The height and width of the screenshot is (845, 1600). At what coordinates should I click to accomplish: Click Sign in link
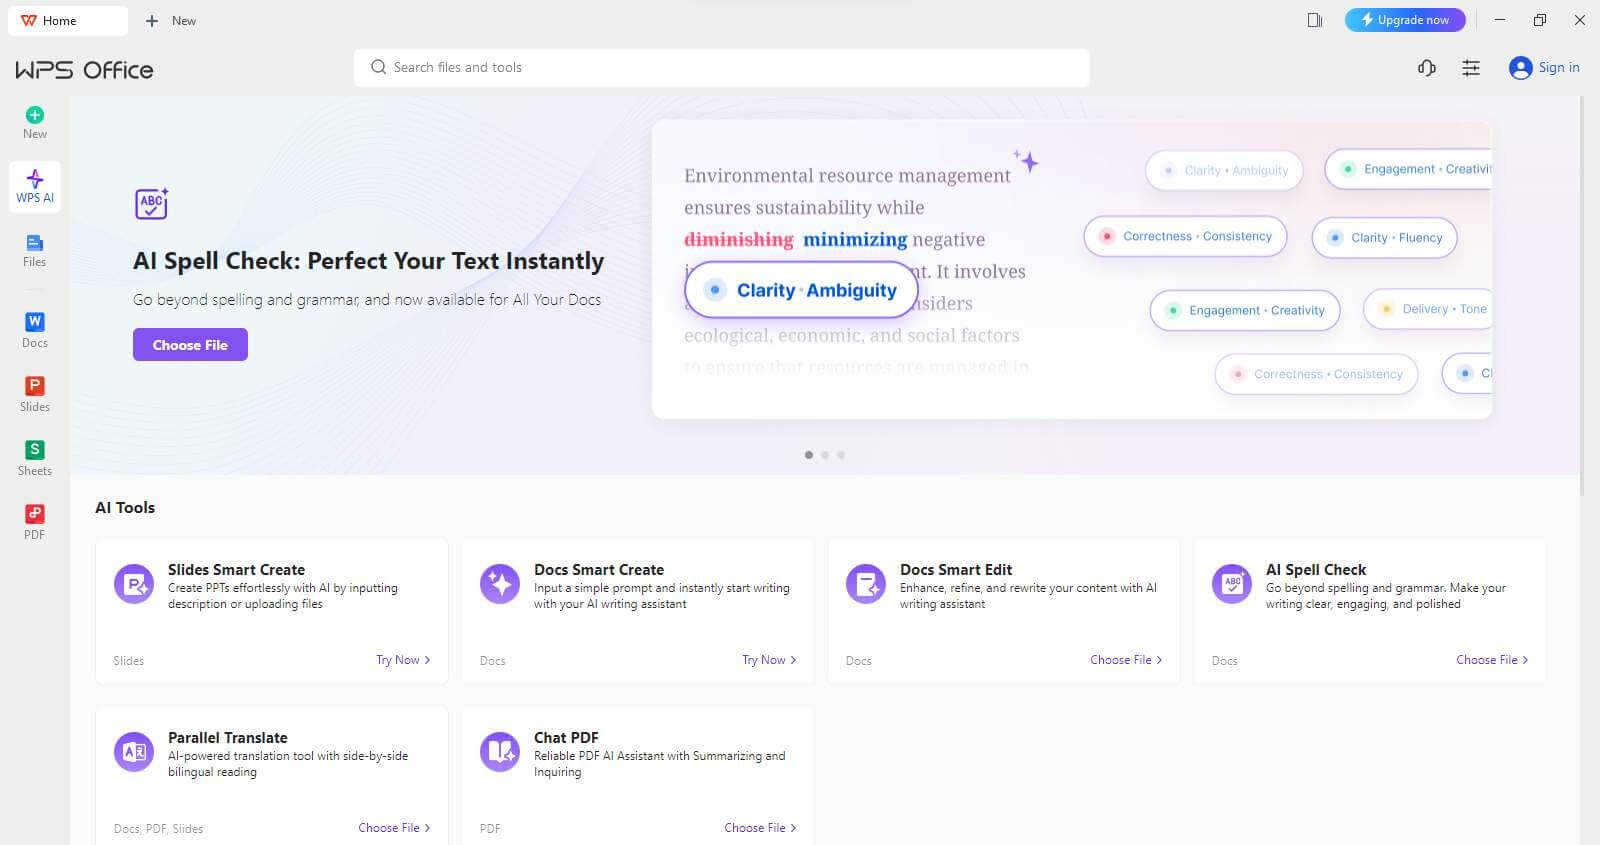point(1559,67)
